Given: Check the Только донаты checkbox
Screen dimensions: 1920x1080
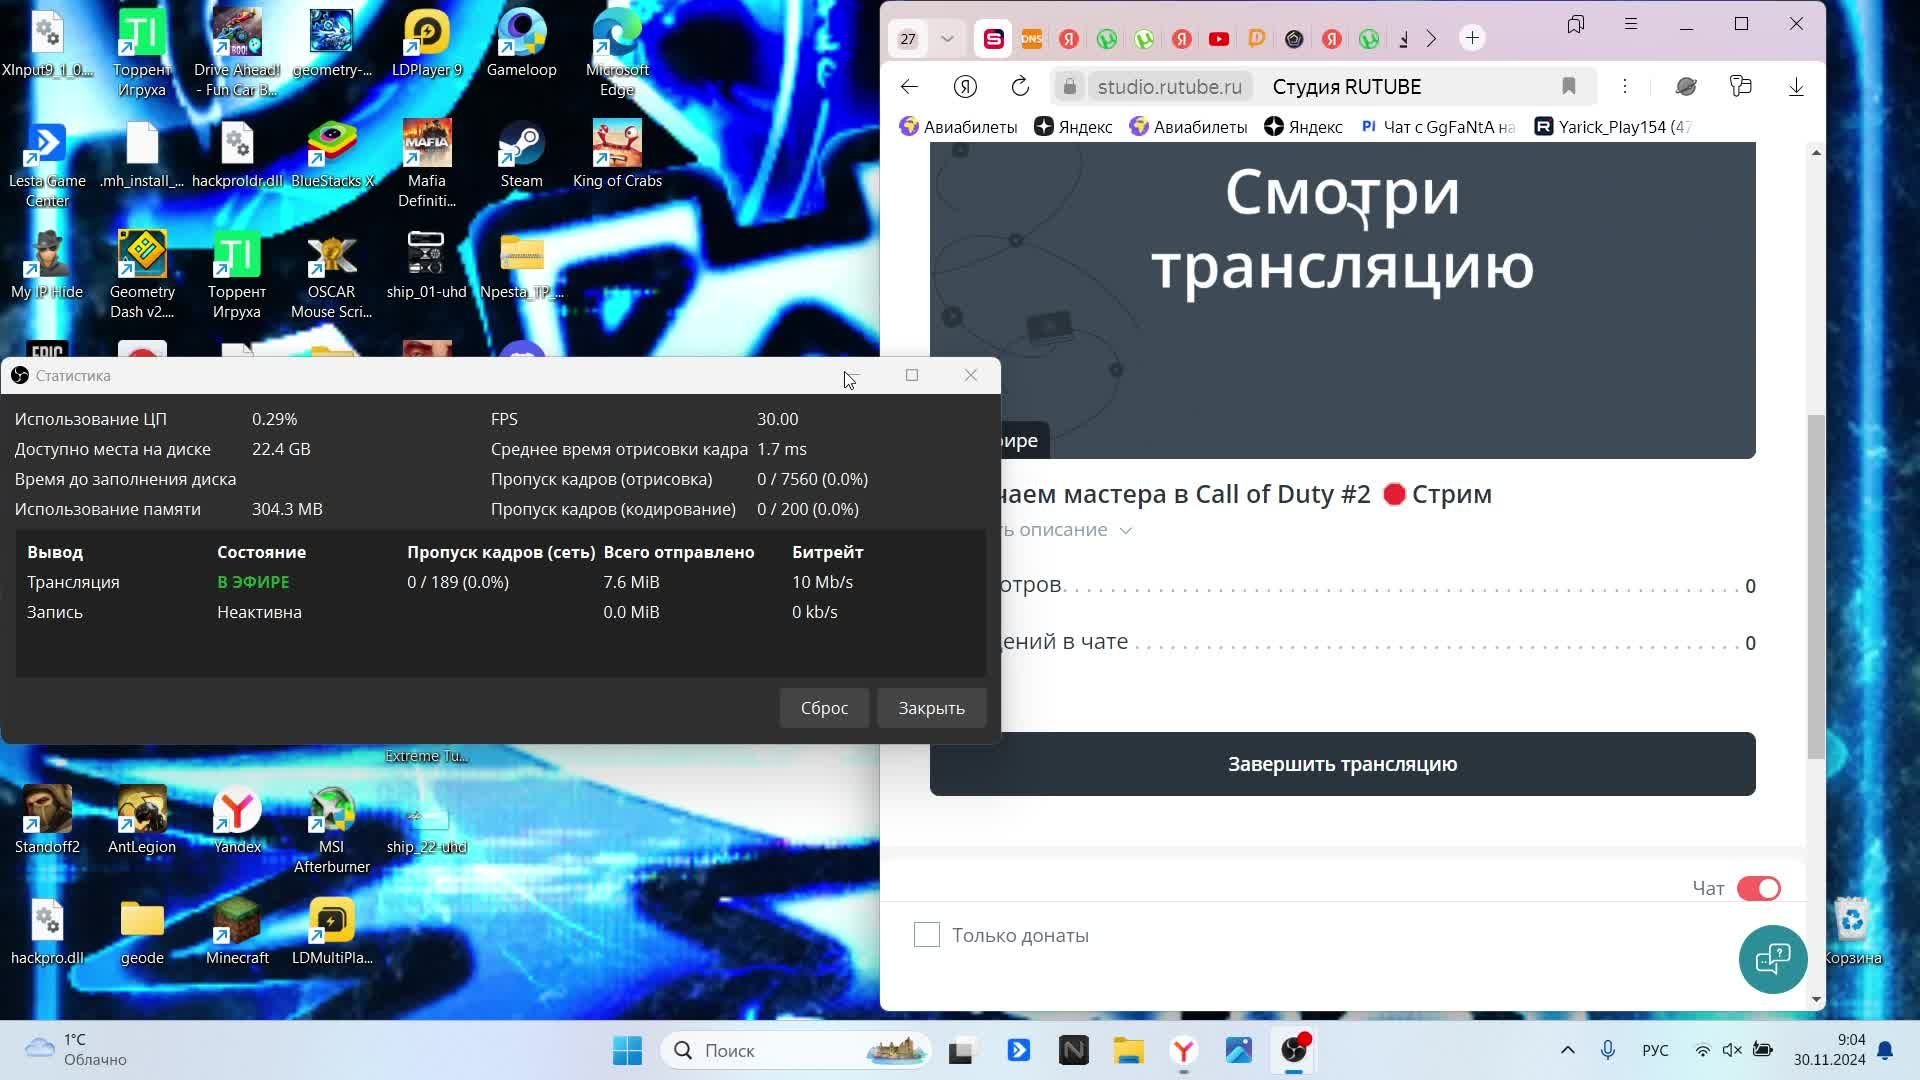Looking at the screenshot, I should click(x=927, y=935).
